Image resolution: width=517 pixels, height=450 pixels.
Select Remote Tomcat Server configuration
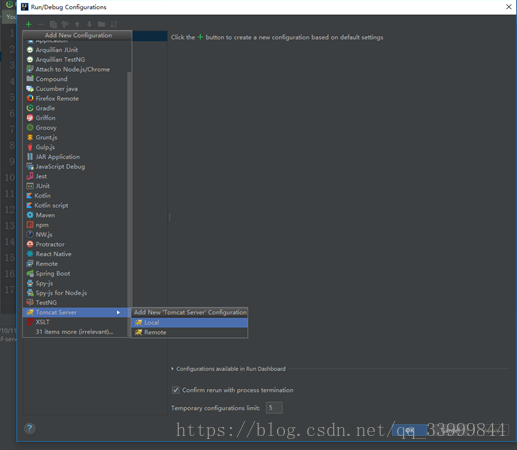click(x=189, y=332)
